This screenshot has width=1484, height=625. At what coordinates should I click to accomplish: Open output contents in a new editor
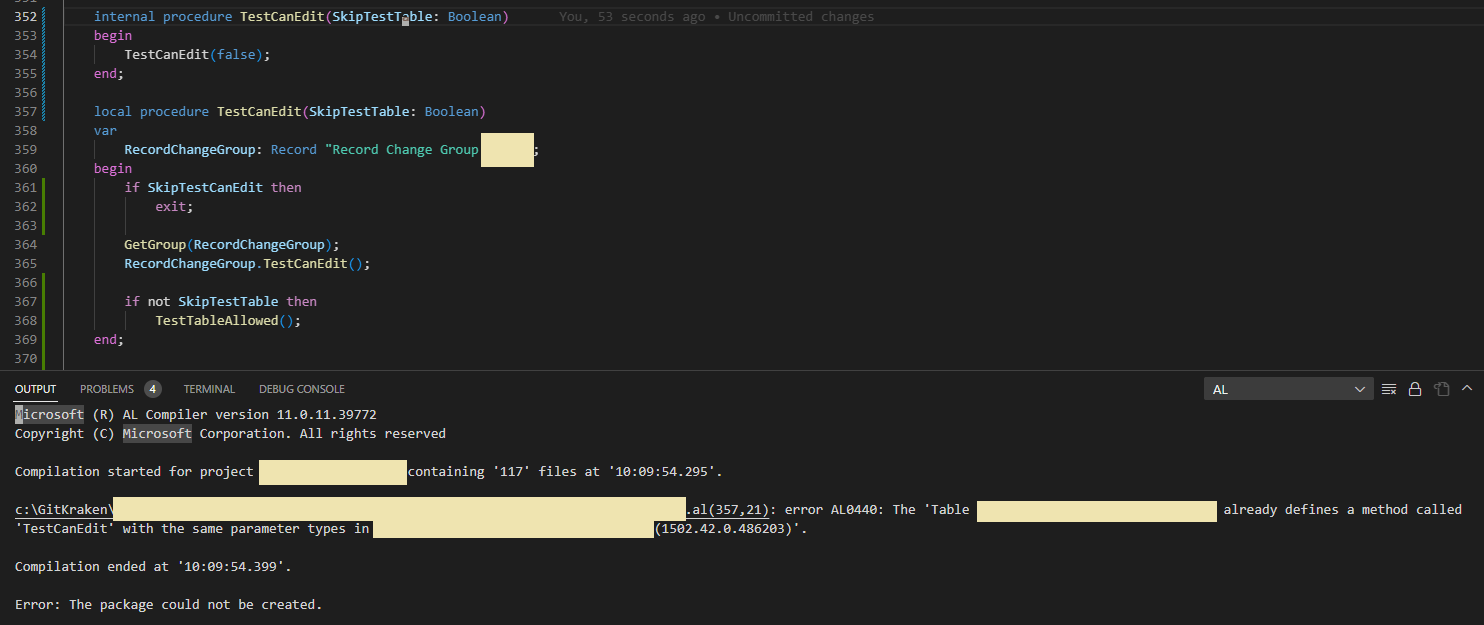(x=1441, y=389)
